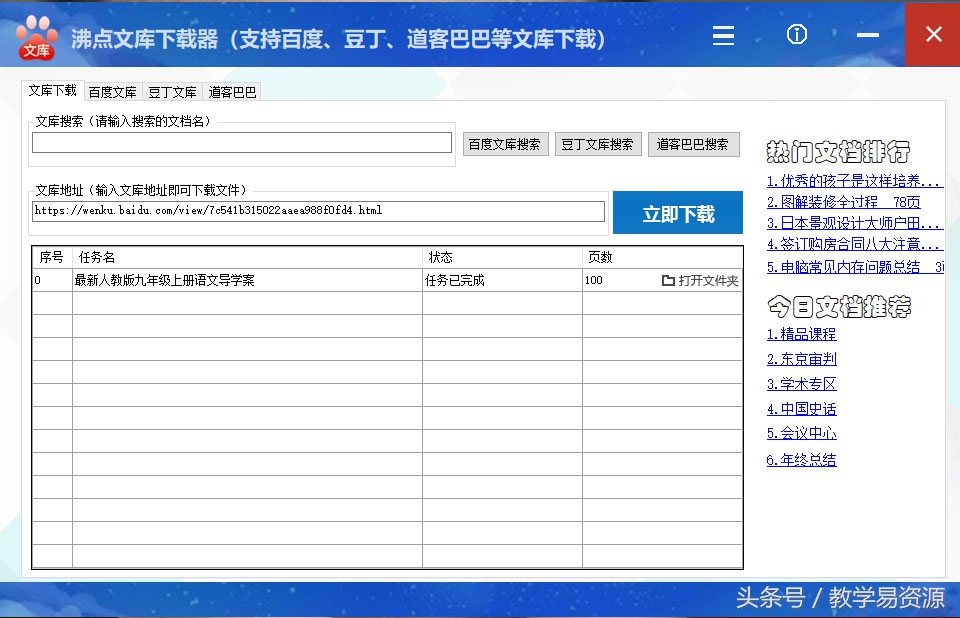Open the hamburger menu in the title bar
The image size is (960, 618).
point(723,34)
